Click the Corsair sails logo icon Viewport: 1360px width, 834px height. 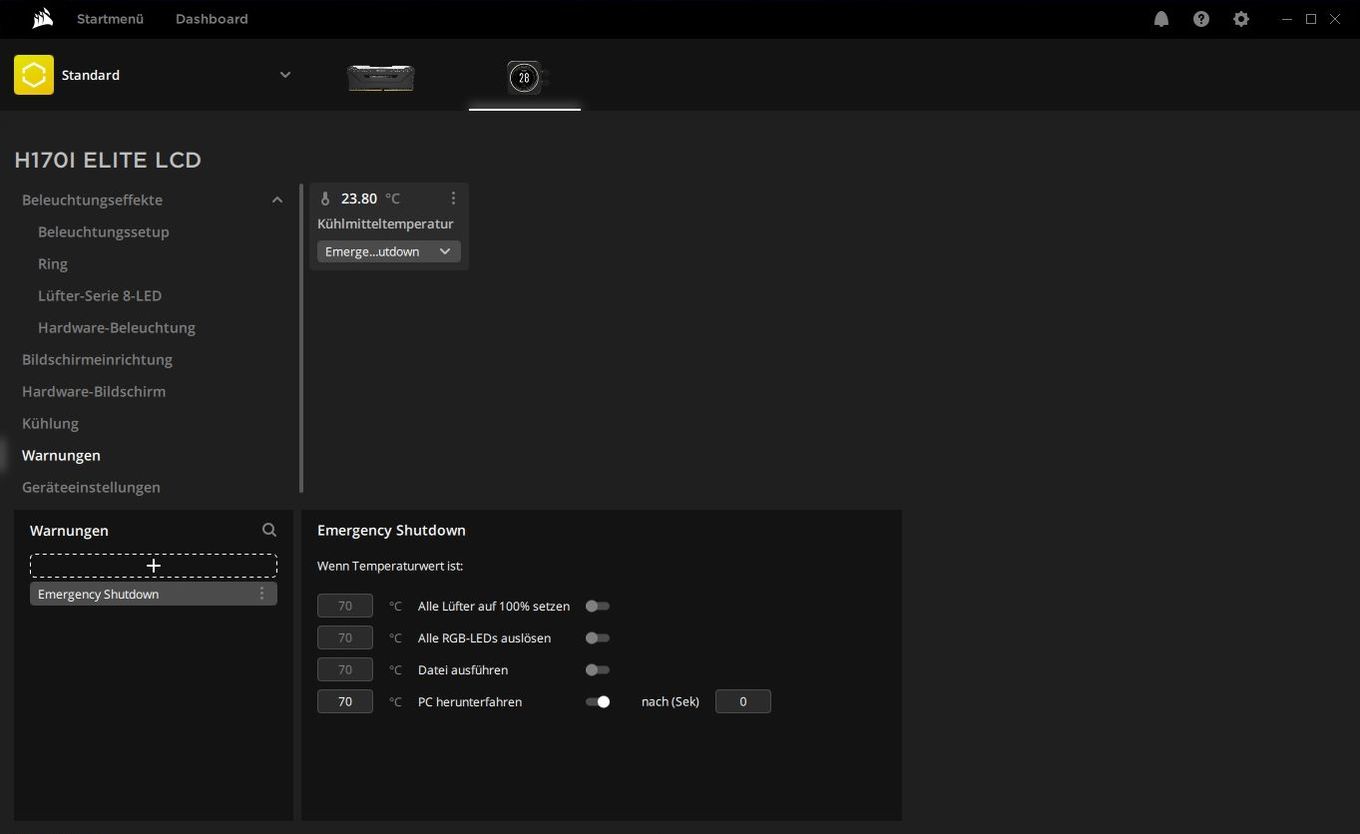coord(43,18)
